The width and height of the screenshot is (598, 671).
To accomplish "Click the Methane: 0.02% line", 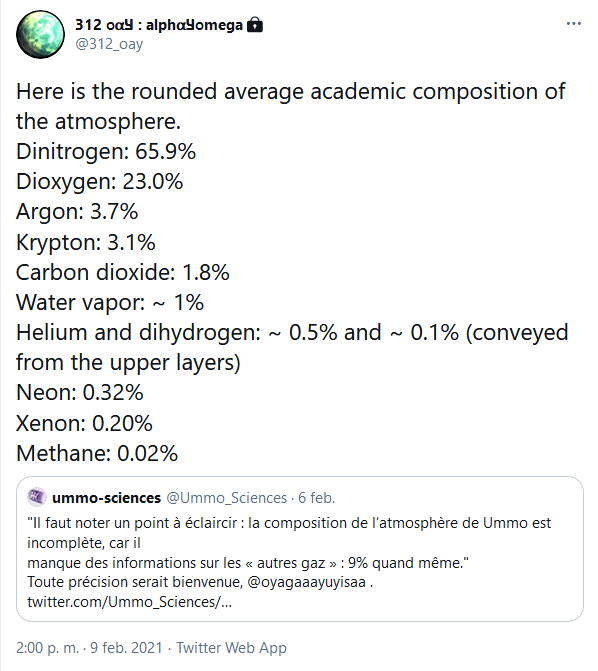I will pos(97,453).
